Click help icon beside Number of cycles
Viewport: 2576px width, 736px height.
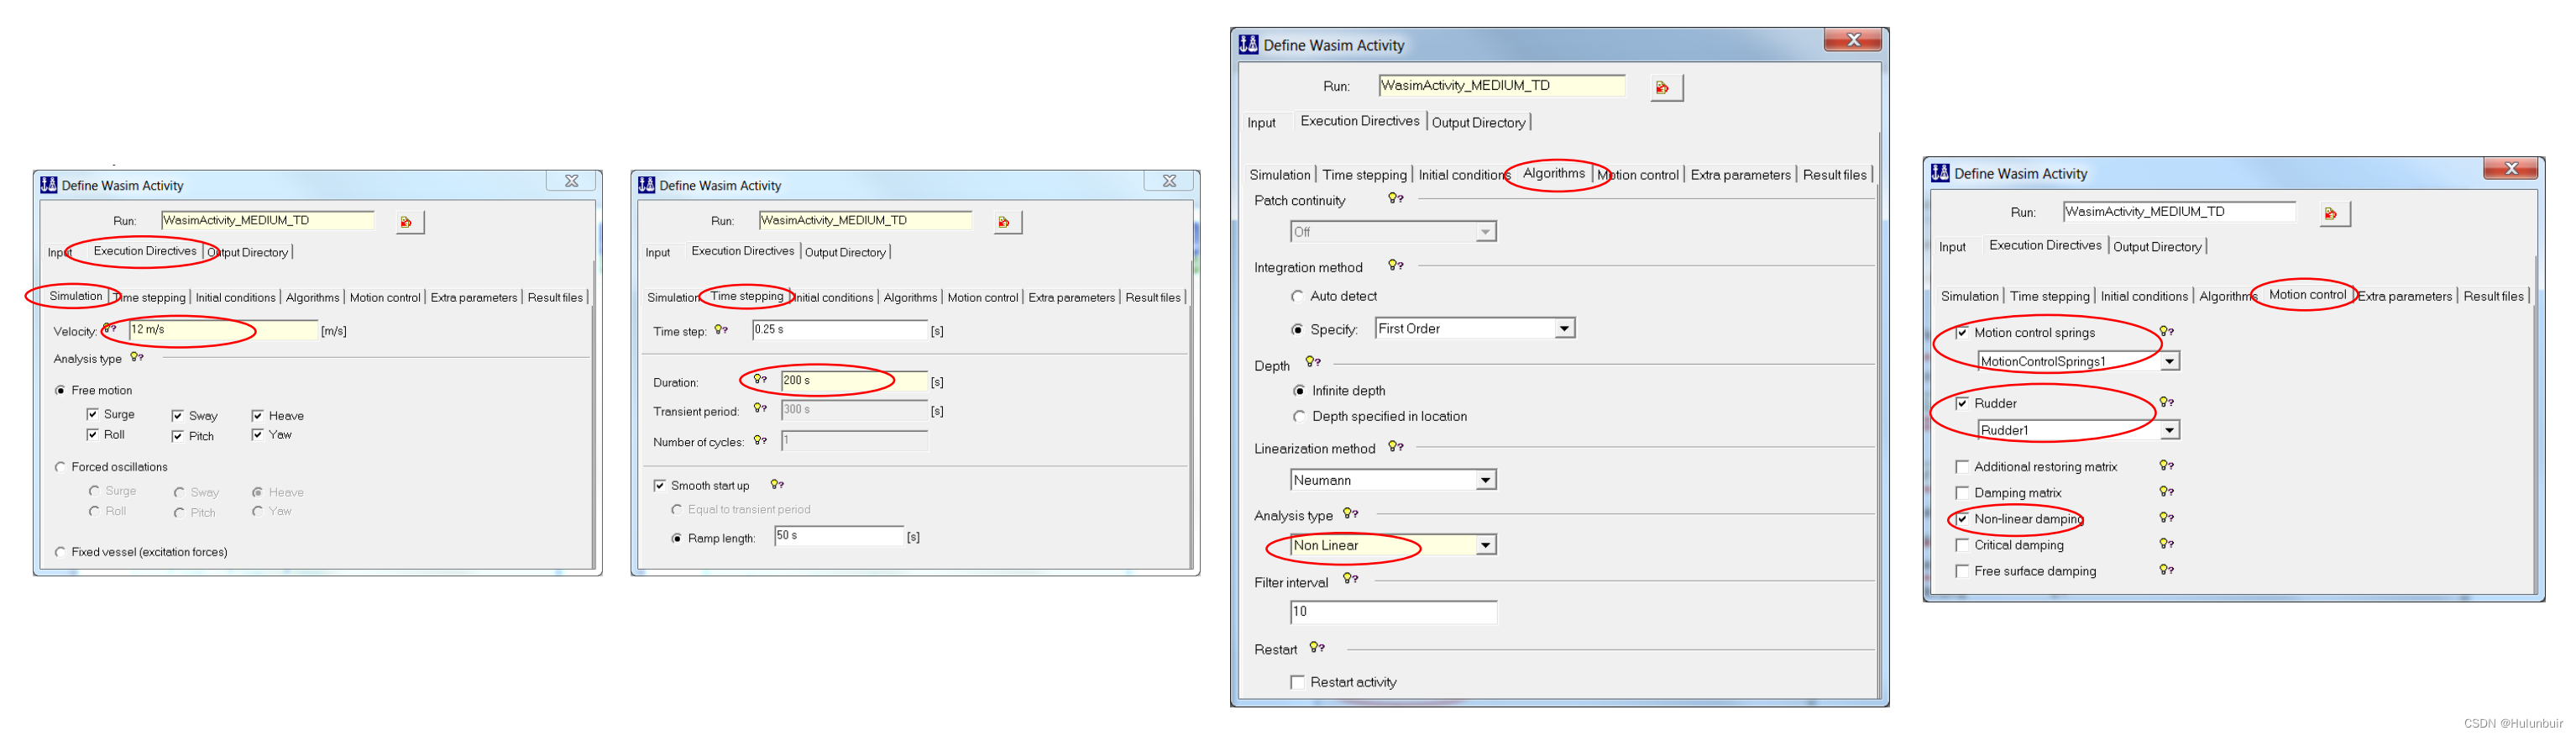[760, 440]
